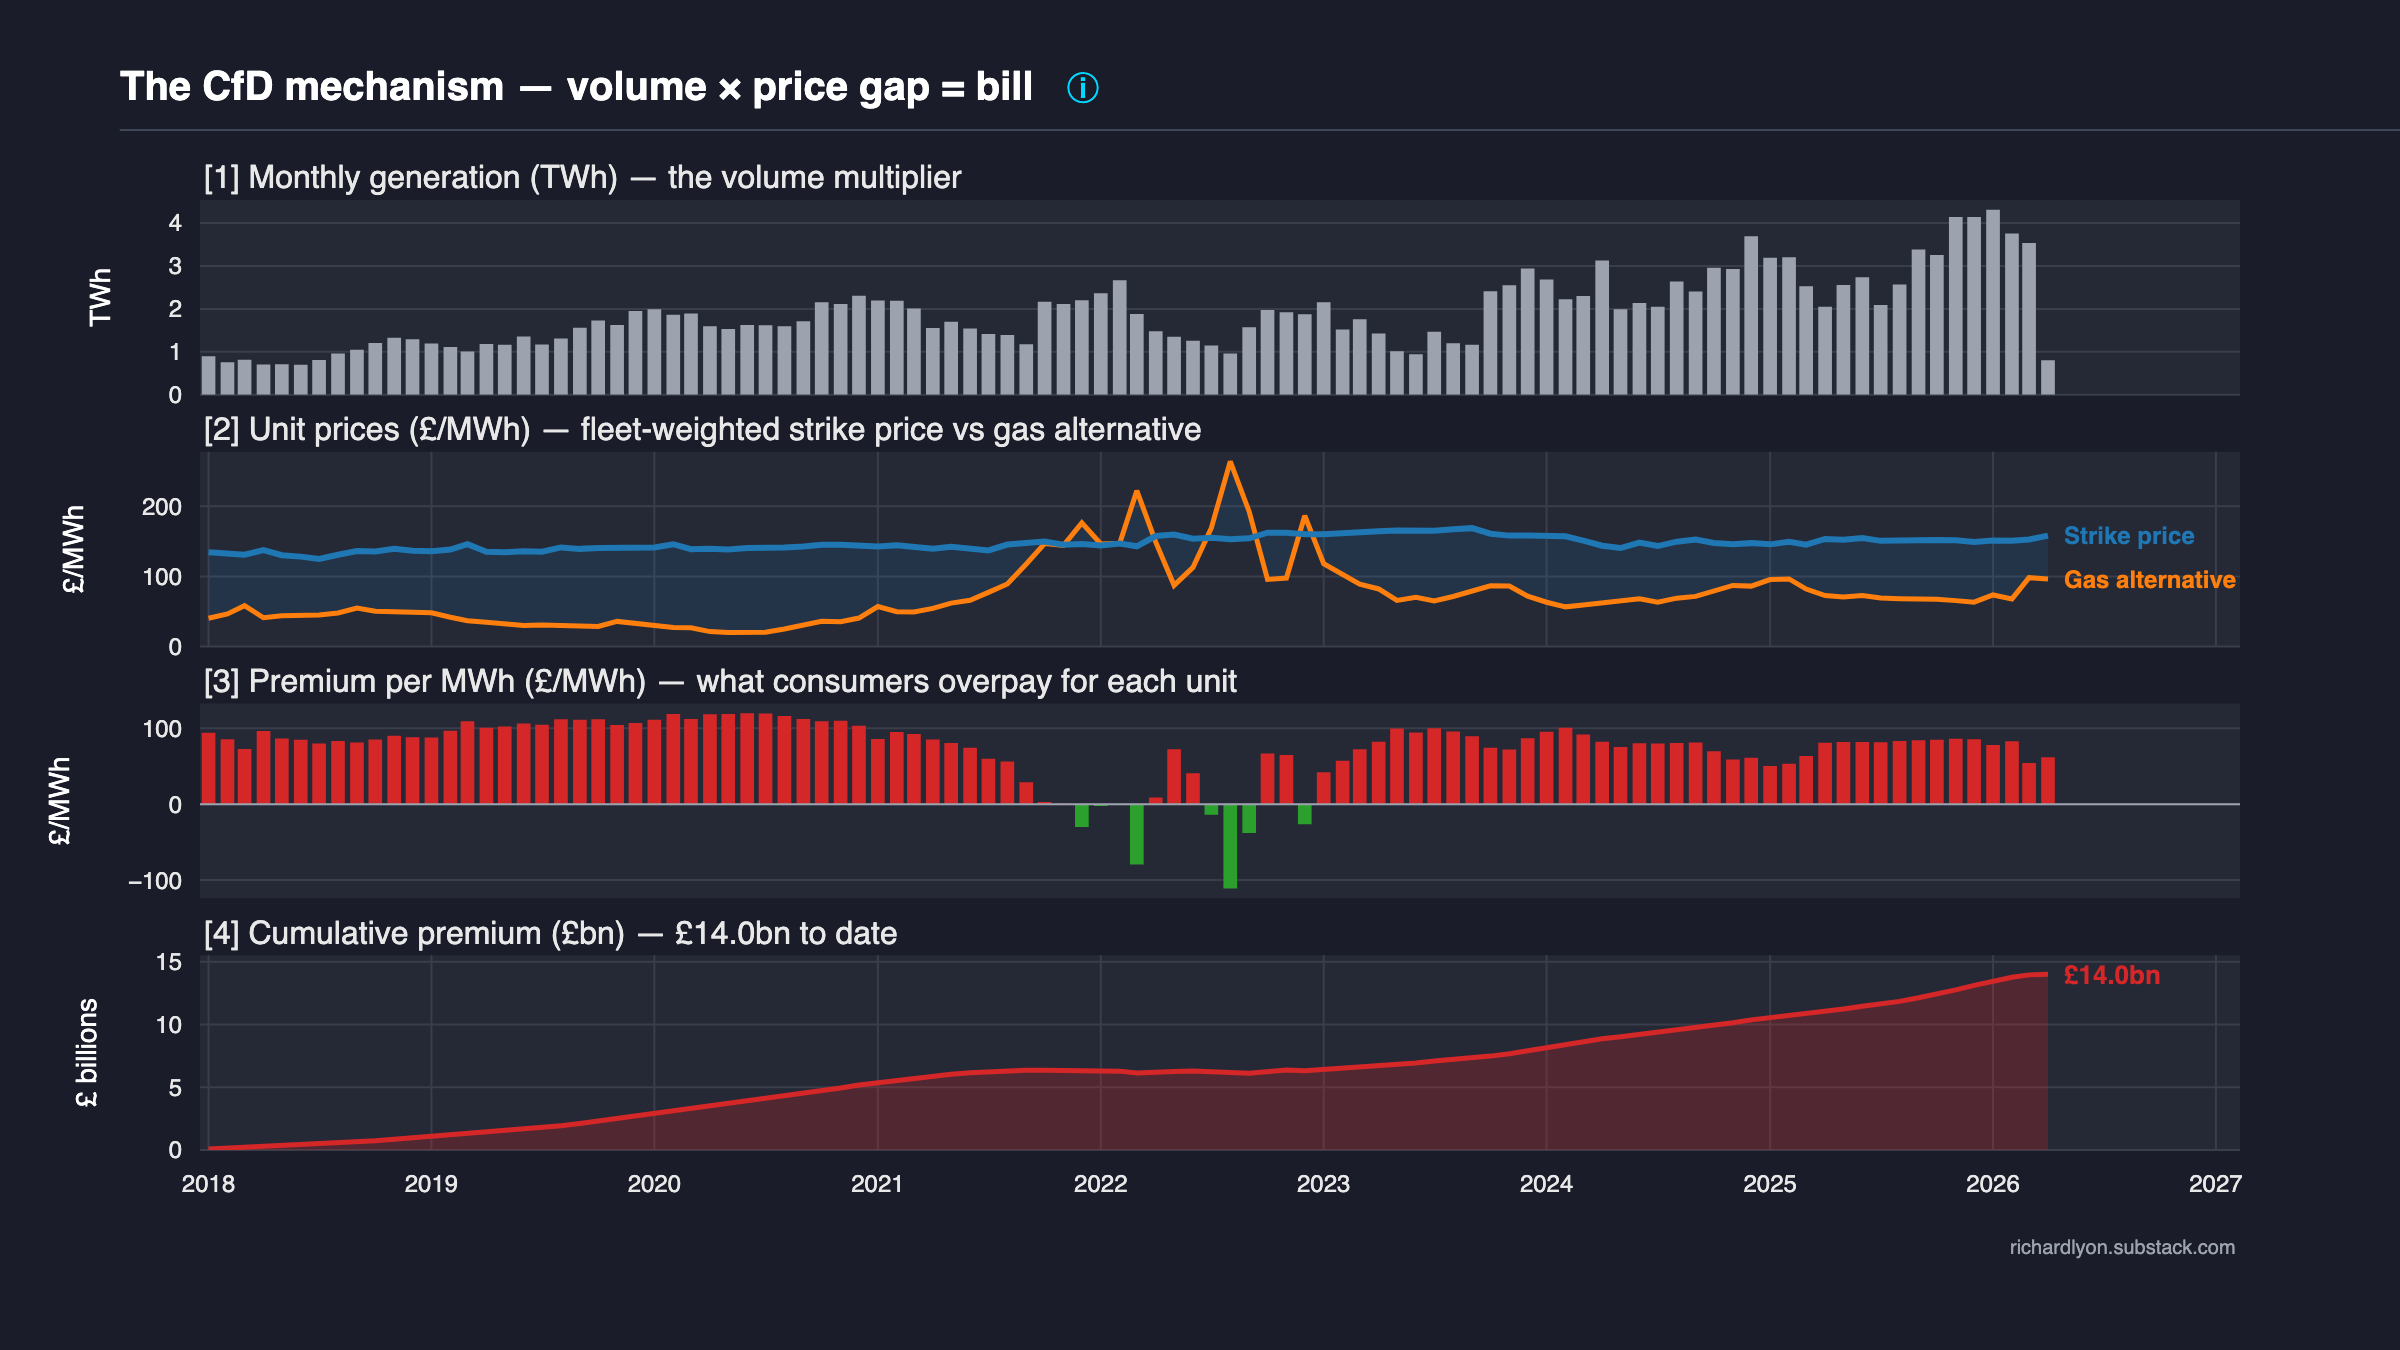Click the Cumulative premium panel title
This screenshot has width=2400, height=1350.
click(x=550, y=934)
